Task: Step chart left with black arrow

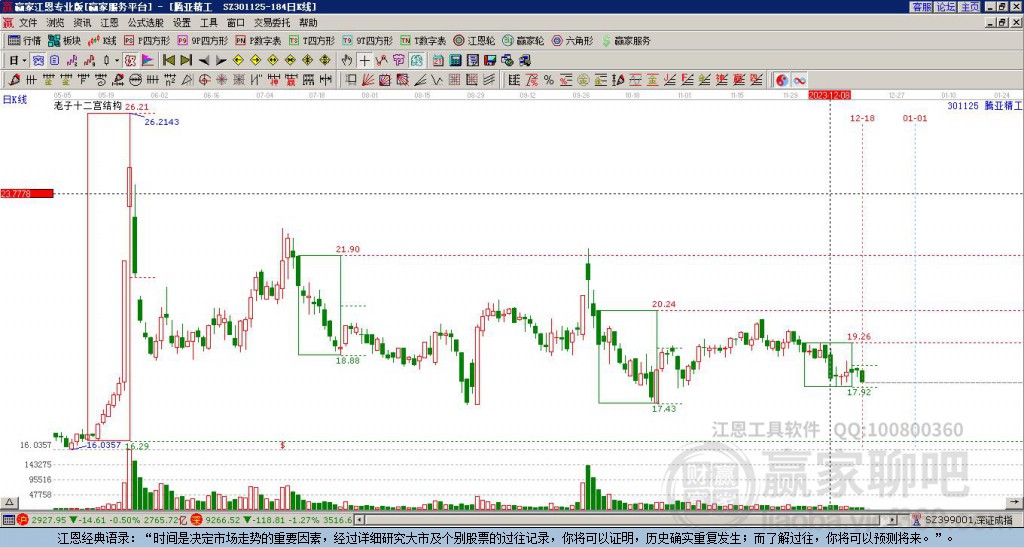Action: pos(204,61)
